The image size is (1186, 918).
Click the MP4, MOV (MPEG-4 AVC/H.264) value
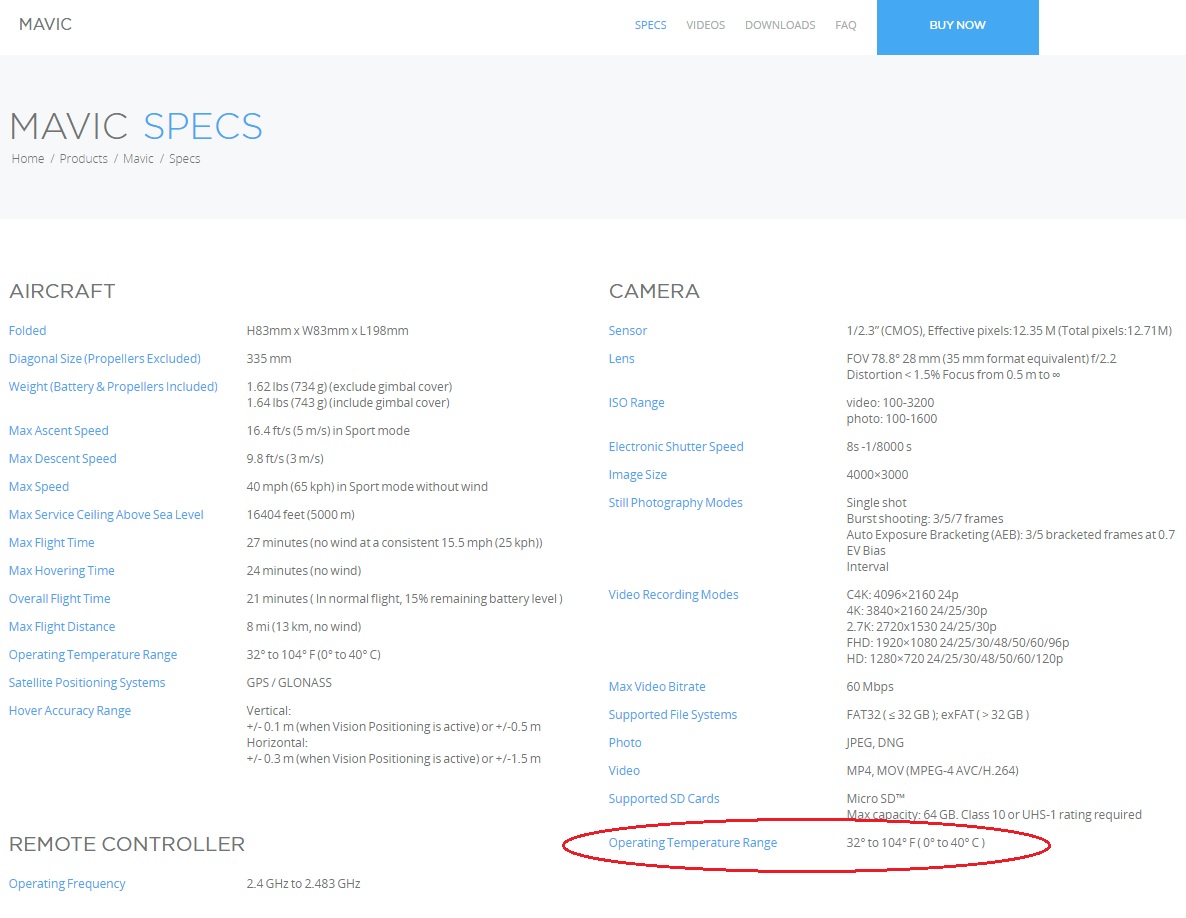[x=933, y=770]
